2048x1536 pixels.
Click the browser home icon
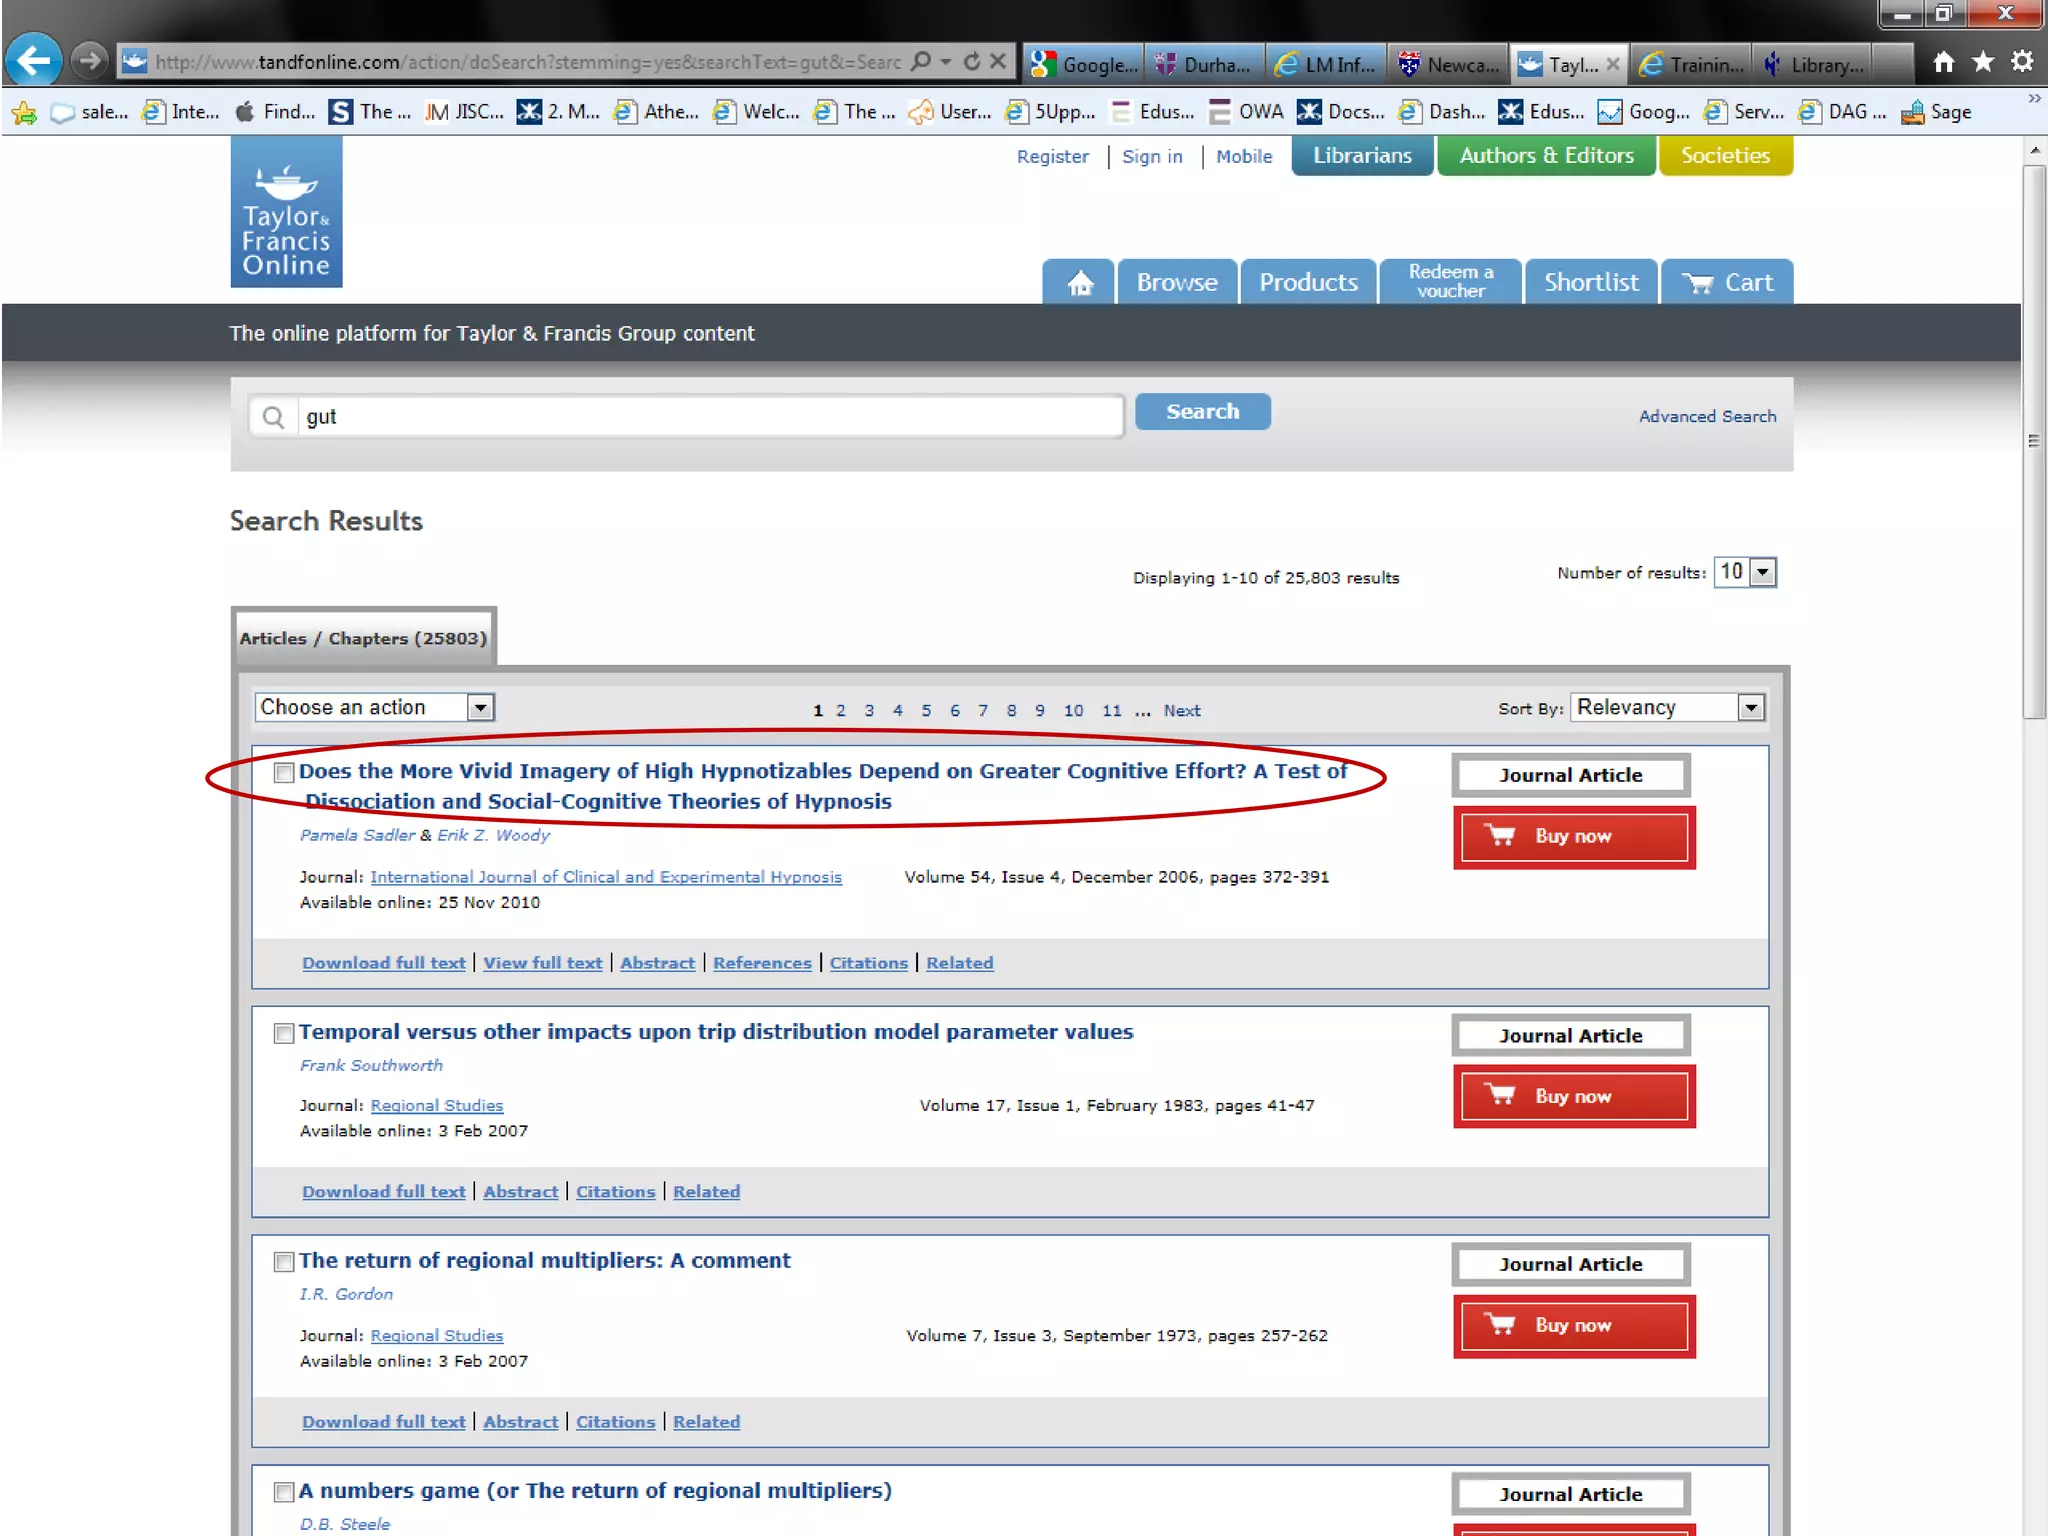[1943, 62]
